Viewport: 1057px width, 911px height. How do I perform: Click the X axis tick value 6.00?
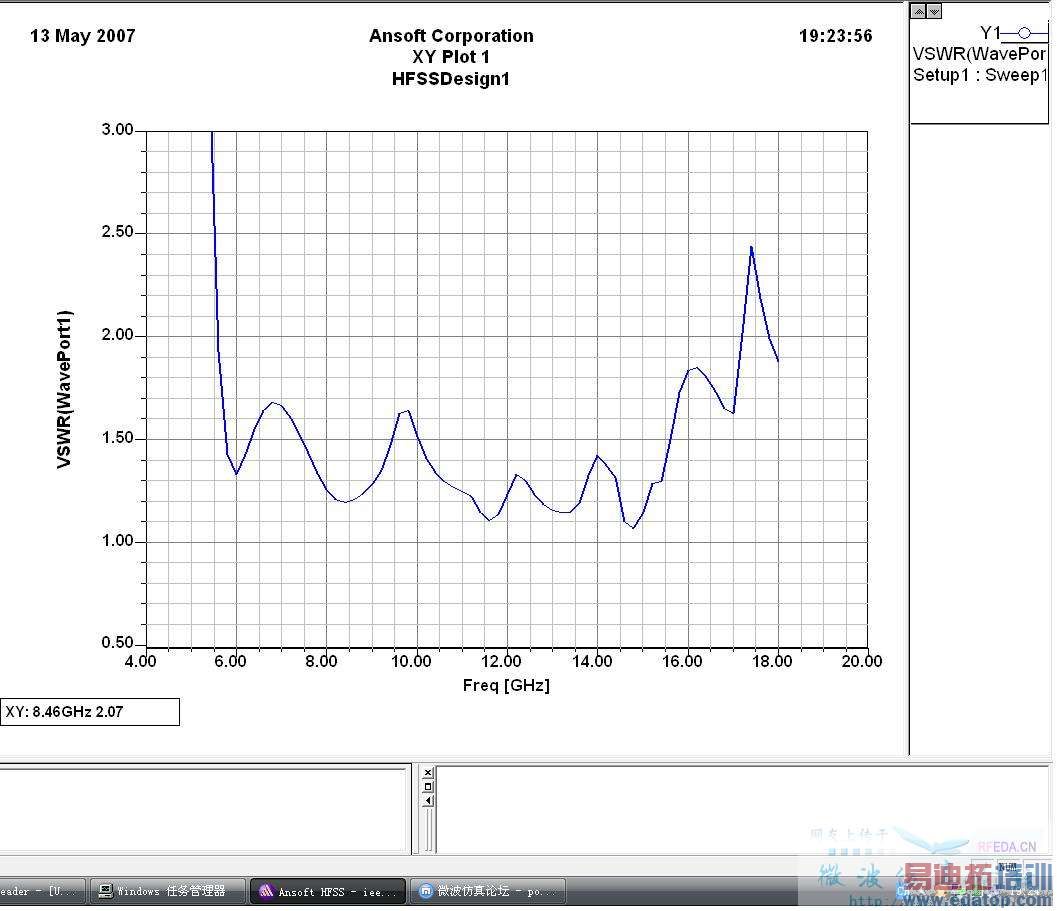tap(231, 662)
